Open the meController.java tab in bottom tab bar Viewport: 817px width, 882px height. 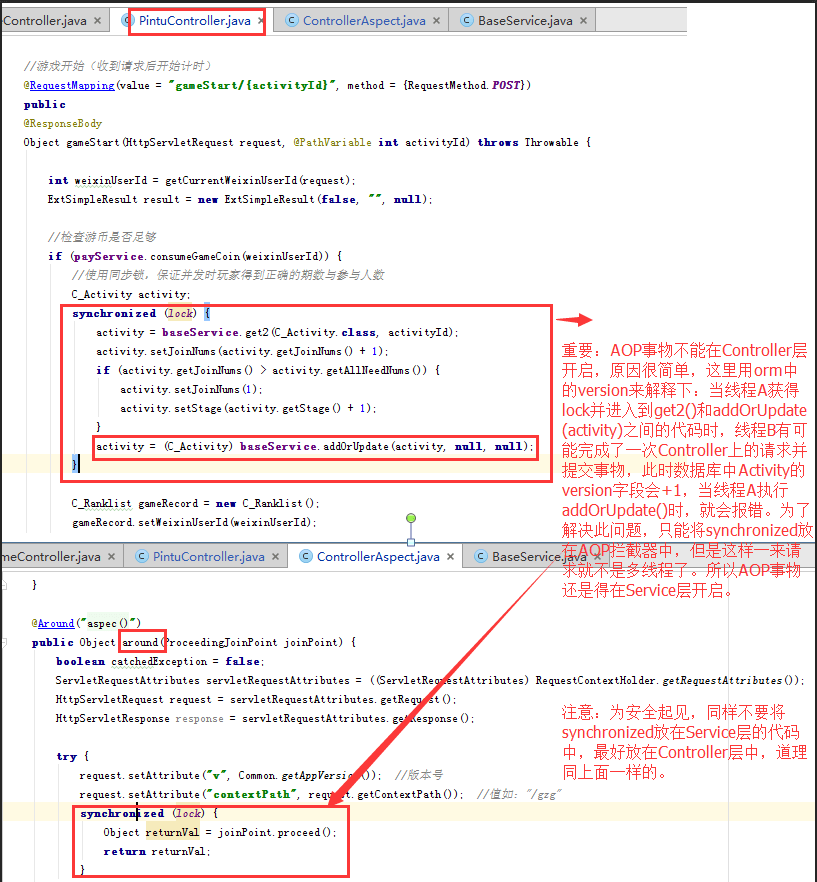[x=51, y=557]
